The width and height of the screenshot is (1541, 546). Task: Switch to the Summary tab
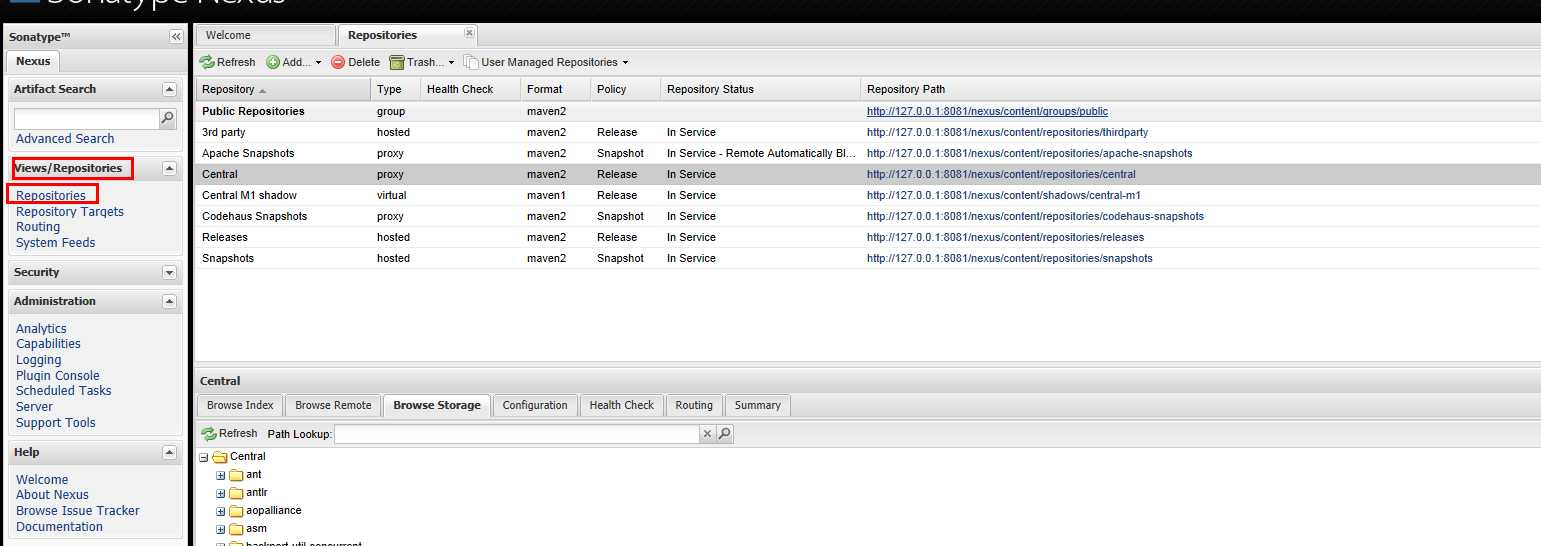click(x=757, y=405)
